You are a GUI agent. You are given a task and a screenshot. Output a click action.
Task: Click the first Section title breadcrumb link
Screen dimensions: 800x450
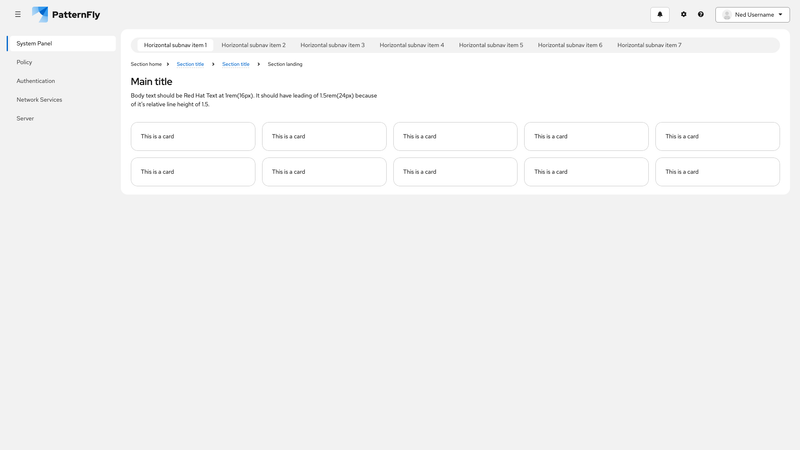click(190, 64)
